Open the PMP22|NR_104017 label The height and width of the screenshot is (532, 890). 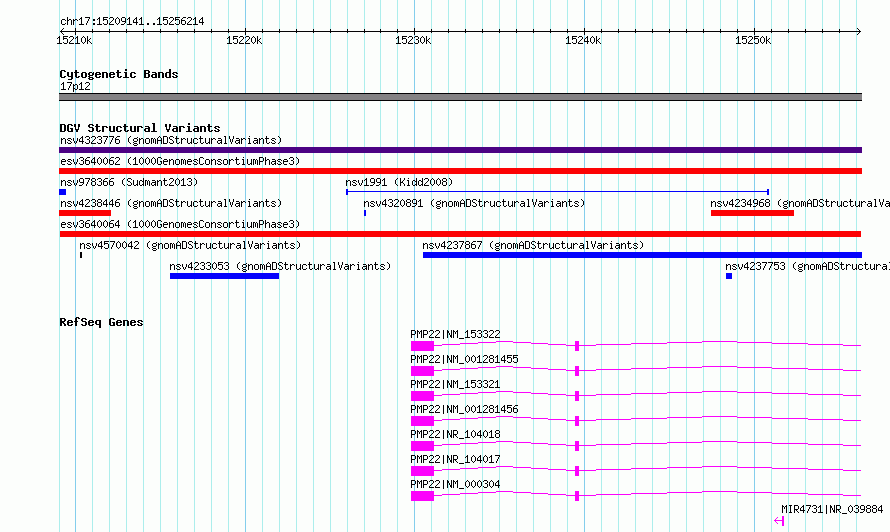point(455,459)
